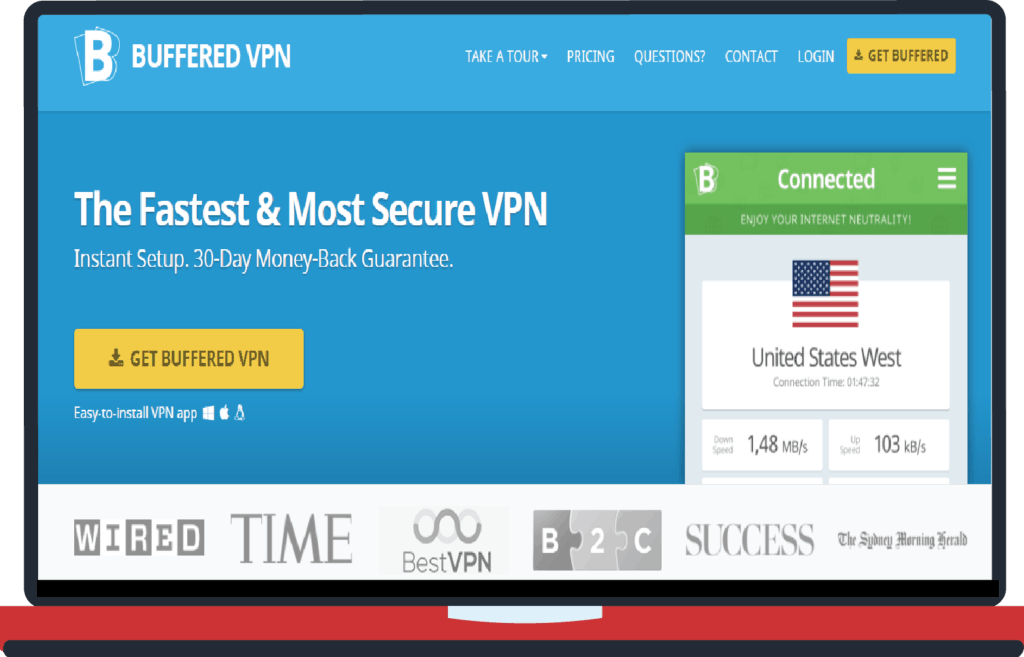
Task: Click the B logo in the Connected panel
Action: coord(706,179)
